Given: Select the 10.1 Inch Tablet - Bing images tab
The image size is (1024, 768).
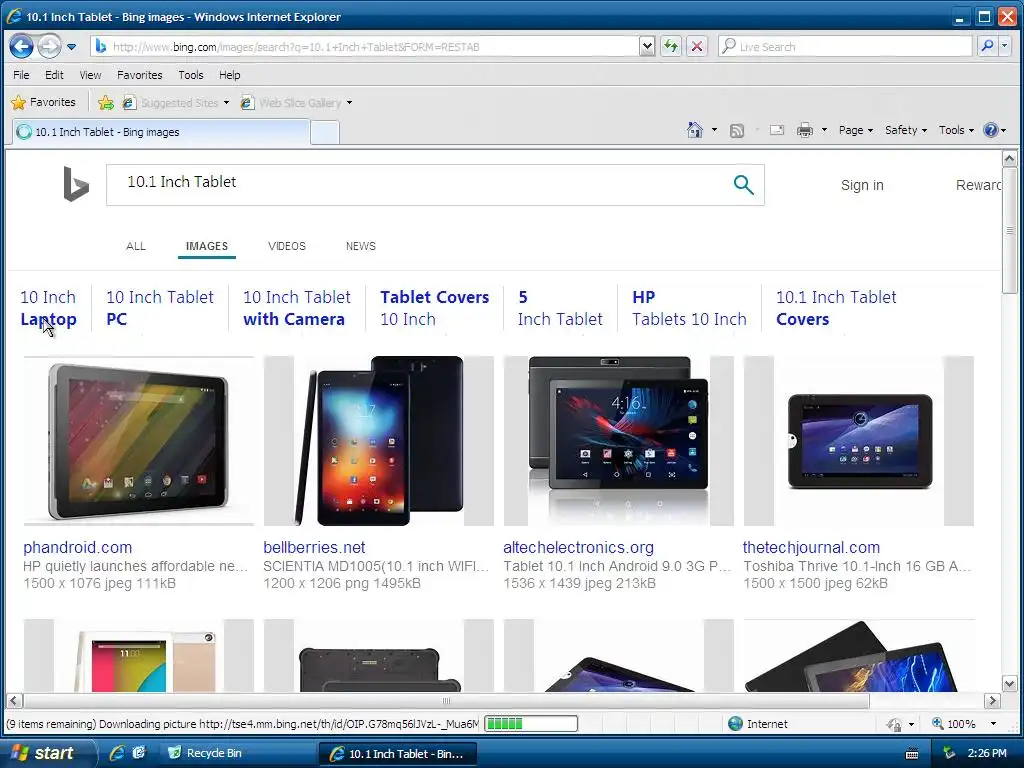Looking at the screenshot, I should [x=161, y=132].
